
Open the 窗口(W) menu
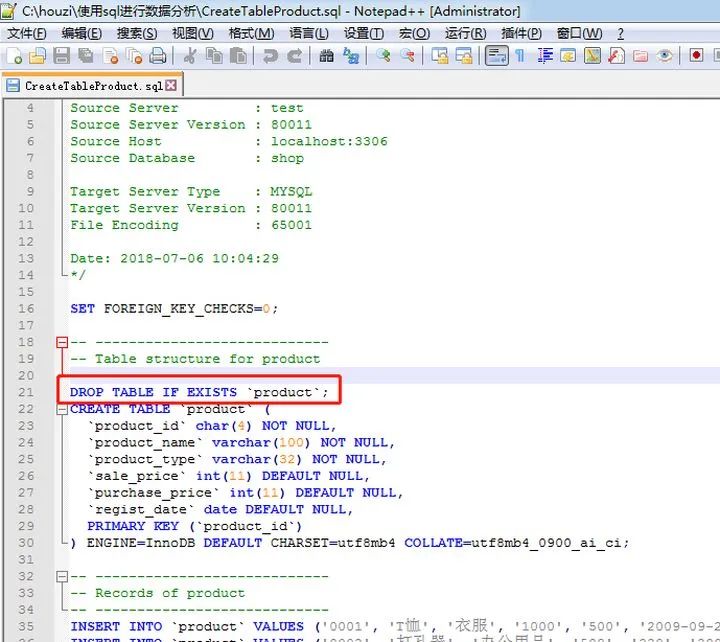coord(579,34)
